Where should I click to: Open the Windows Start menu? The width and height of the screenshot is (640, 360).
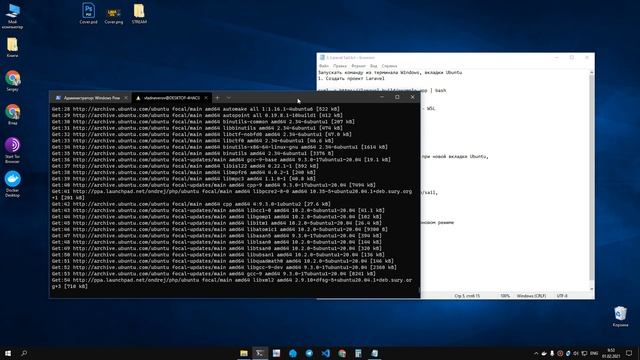[7, 353]
